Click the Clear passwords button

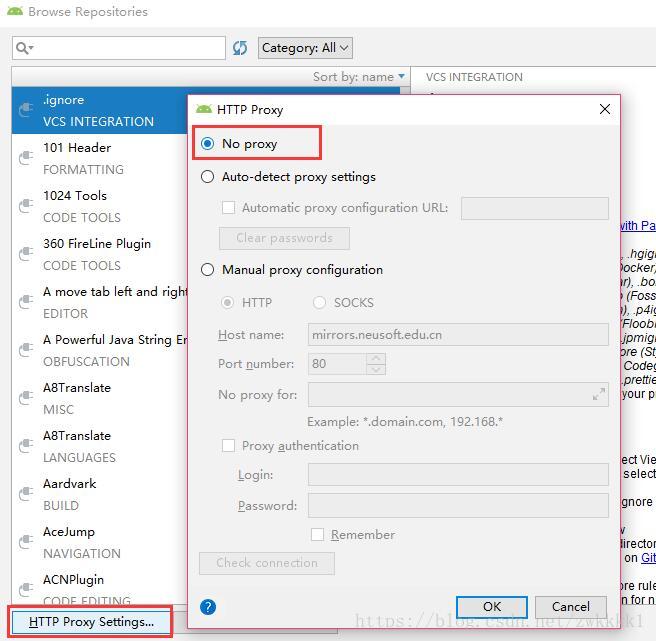click(x=284, y=238)
